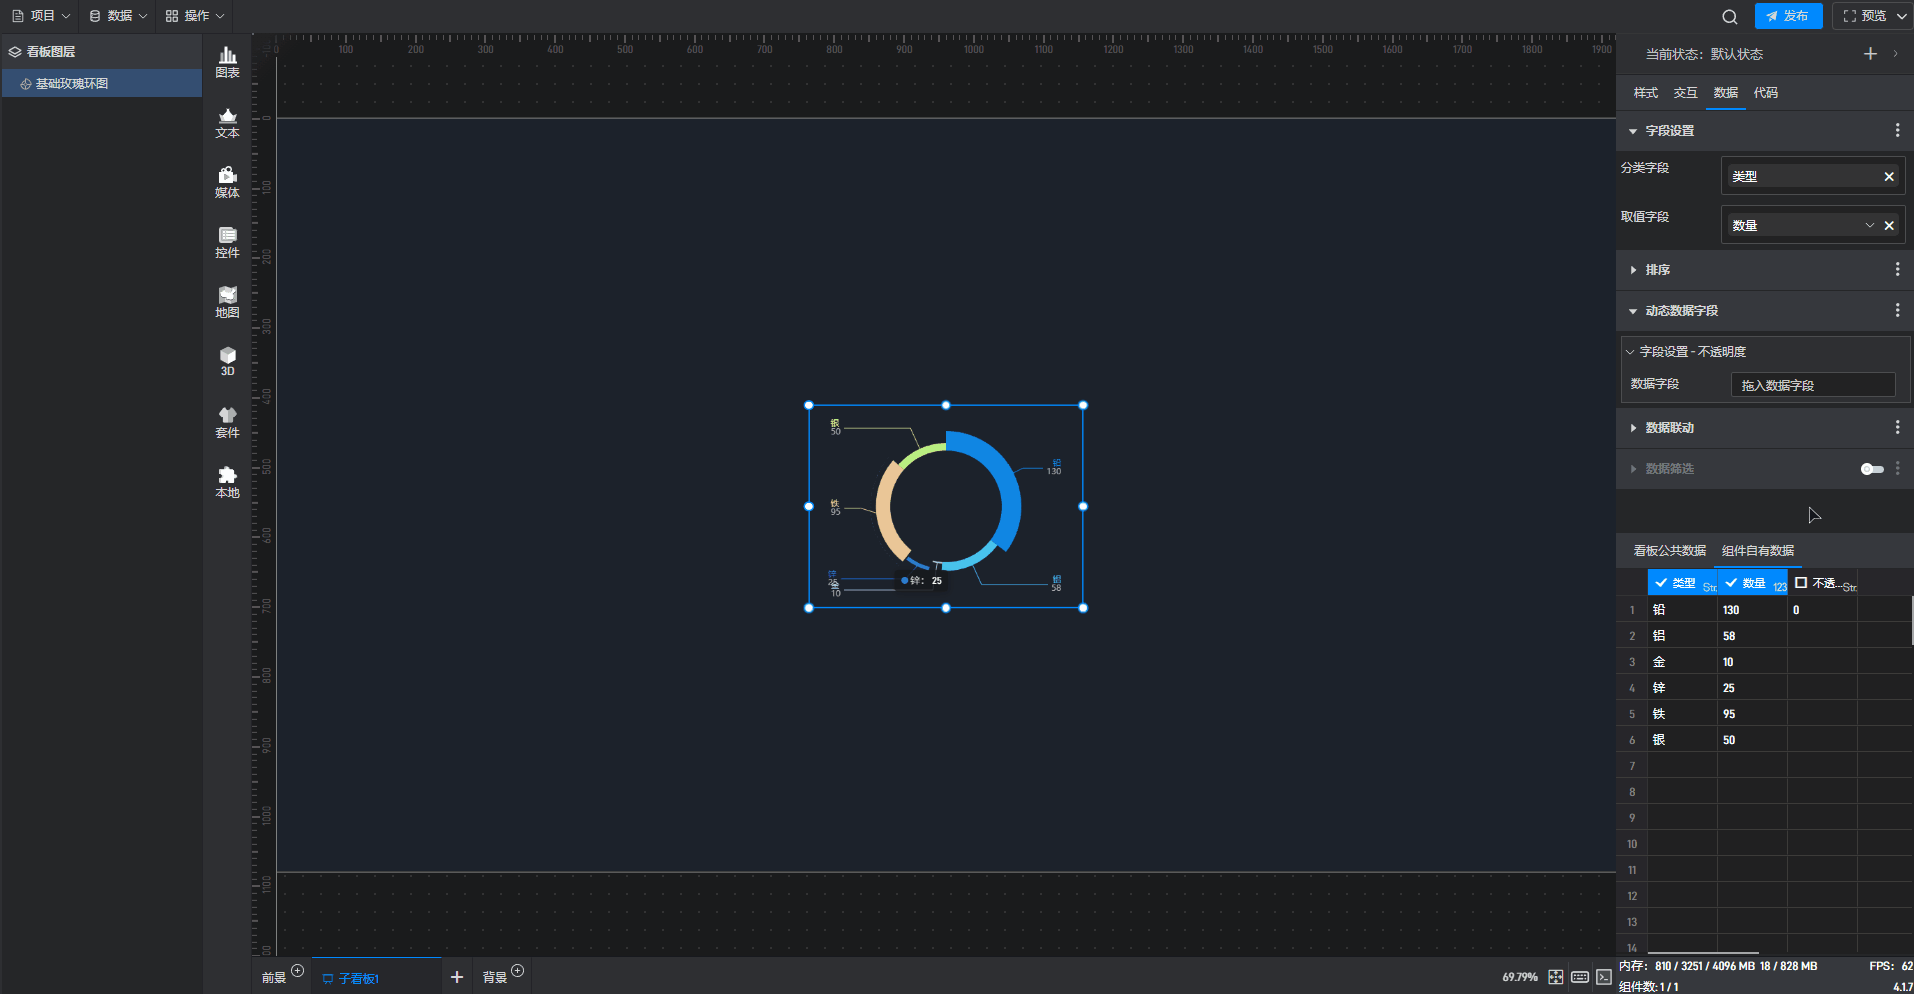Collapse the 字段设置 section
1914x994 pixels.
(x=1633, y=131)
